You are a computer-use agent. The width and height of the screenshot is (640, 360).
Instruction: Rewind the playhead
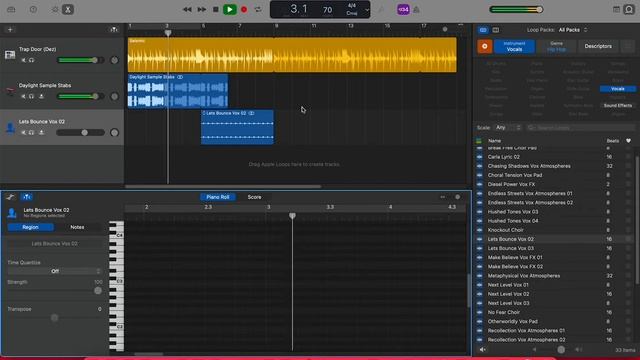[x=187, y=9]
